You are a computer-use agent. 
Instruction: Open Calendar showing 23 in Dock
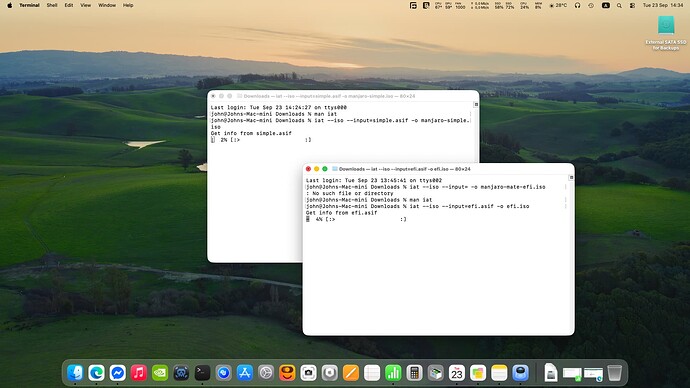pos(457,373)
